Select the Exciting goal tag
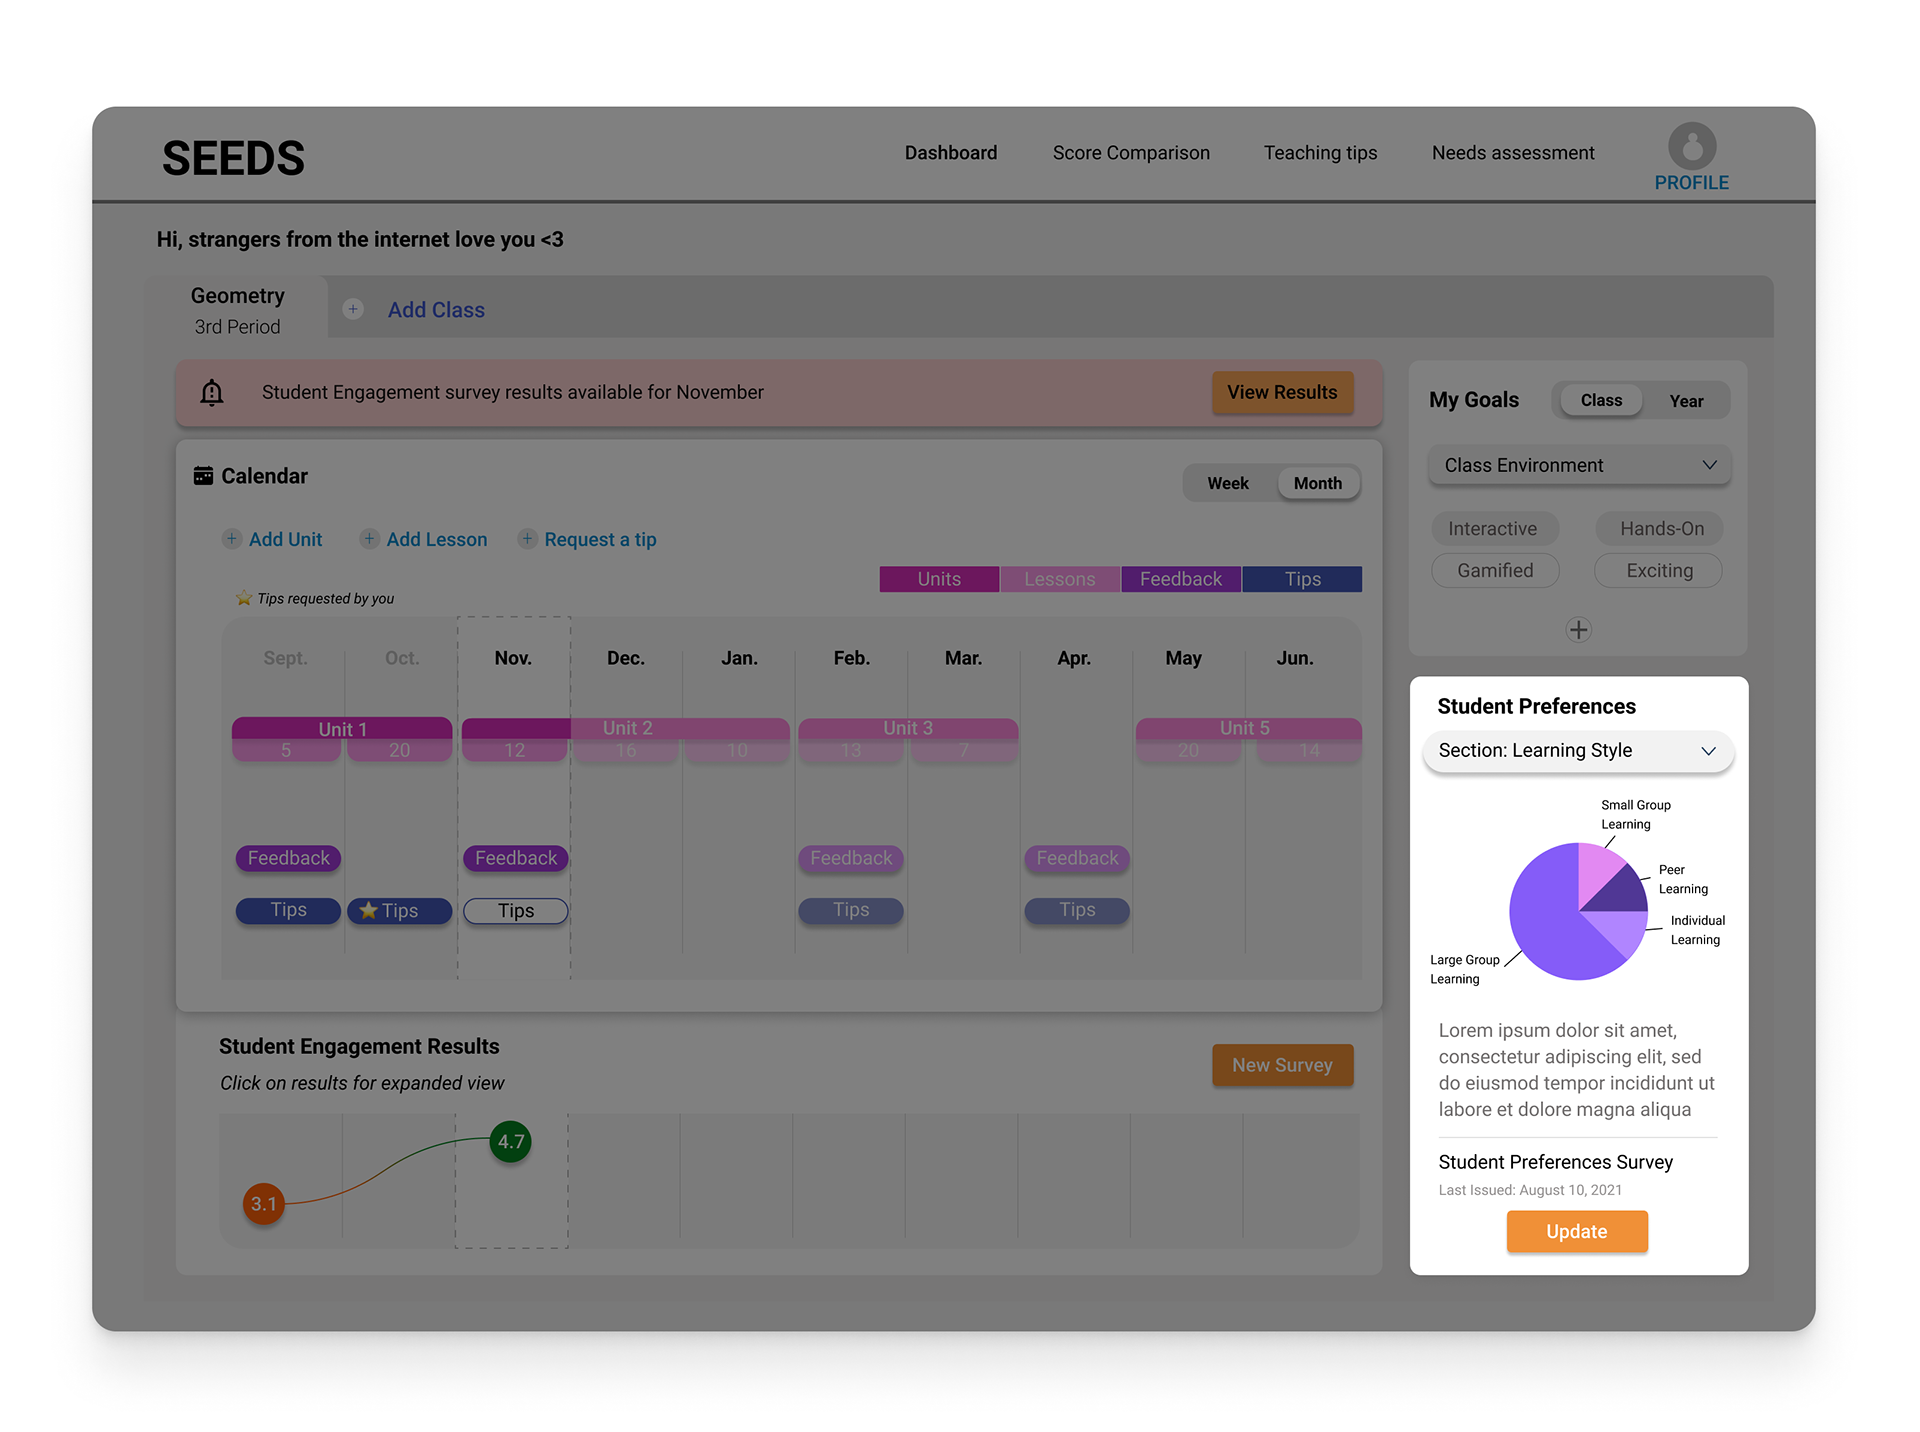 (x=1659, y=570)
